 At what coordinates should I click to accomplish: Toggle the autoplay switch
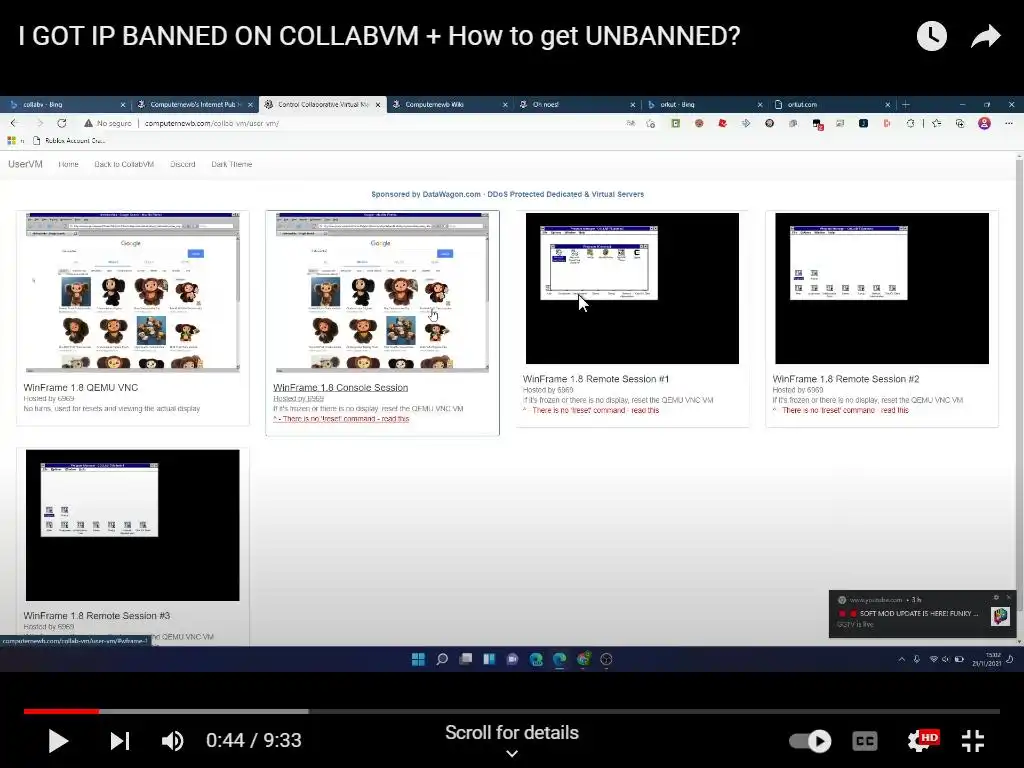pos(810,741)
